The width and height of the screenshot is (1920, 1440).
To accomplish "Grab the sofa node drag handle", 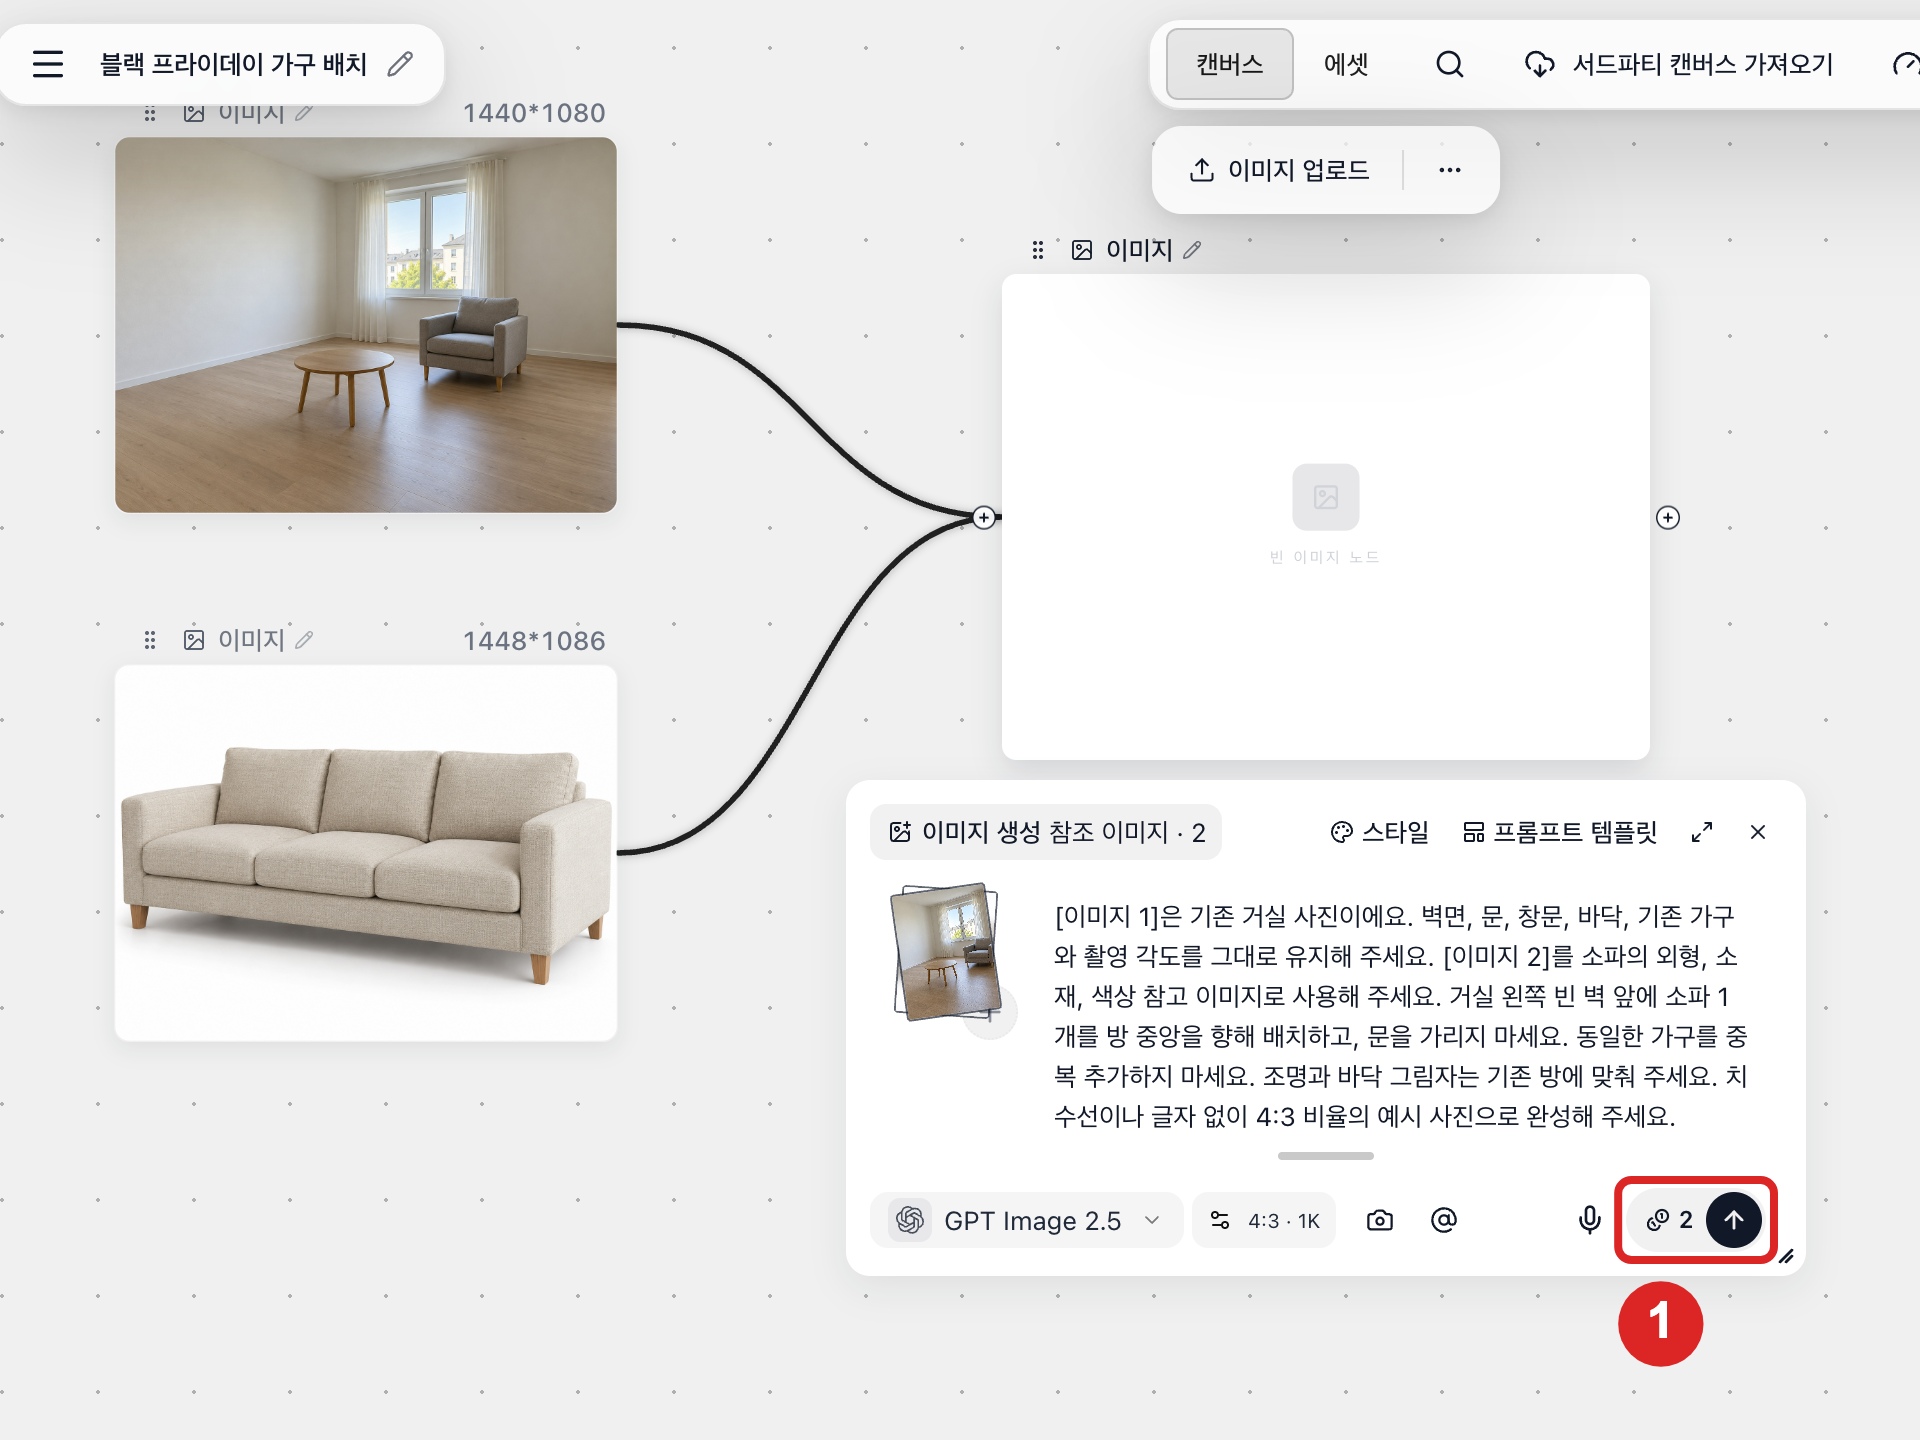I will click(150, 640).
